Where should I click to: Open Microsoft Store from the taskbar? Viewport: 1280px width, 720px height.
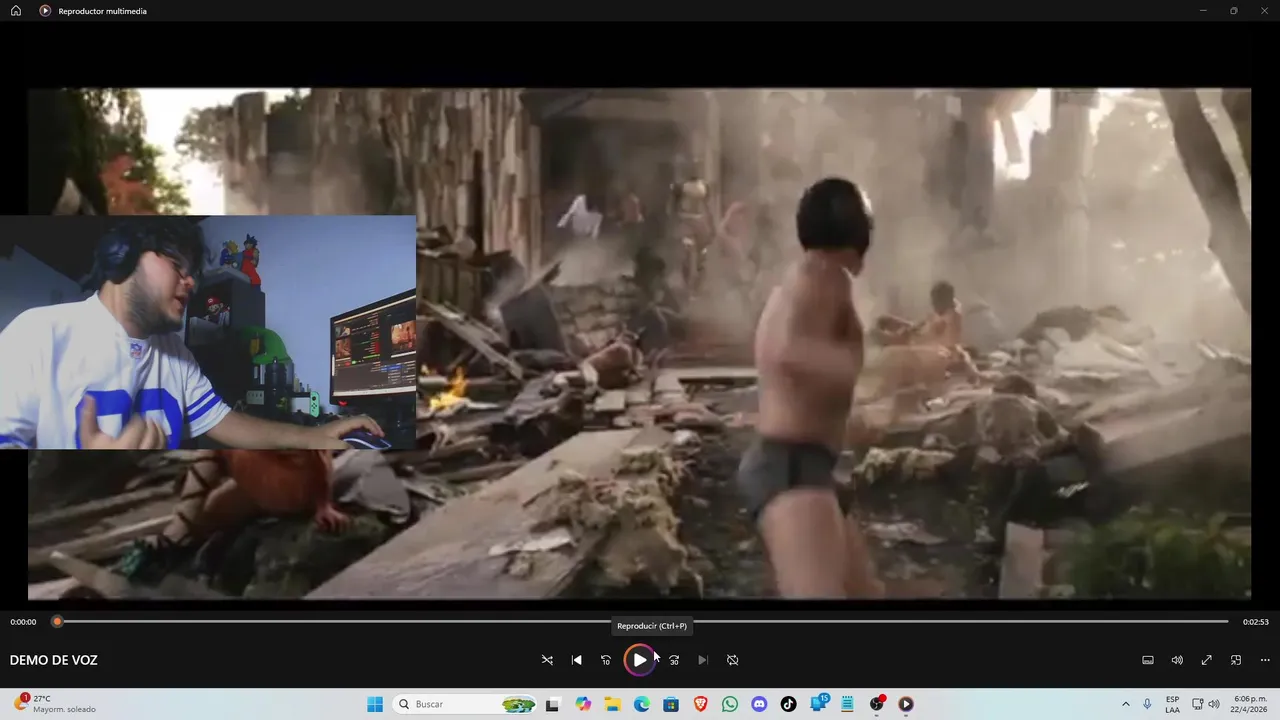[x=671, y=704]
